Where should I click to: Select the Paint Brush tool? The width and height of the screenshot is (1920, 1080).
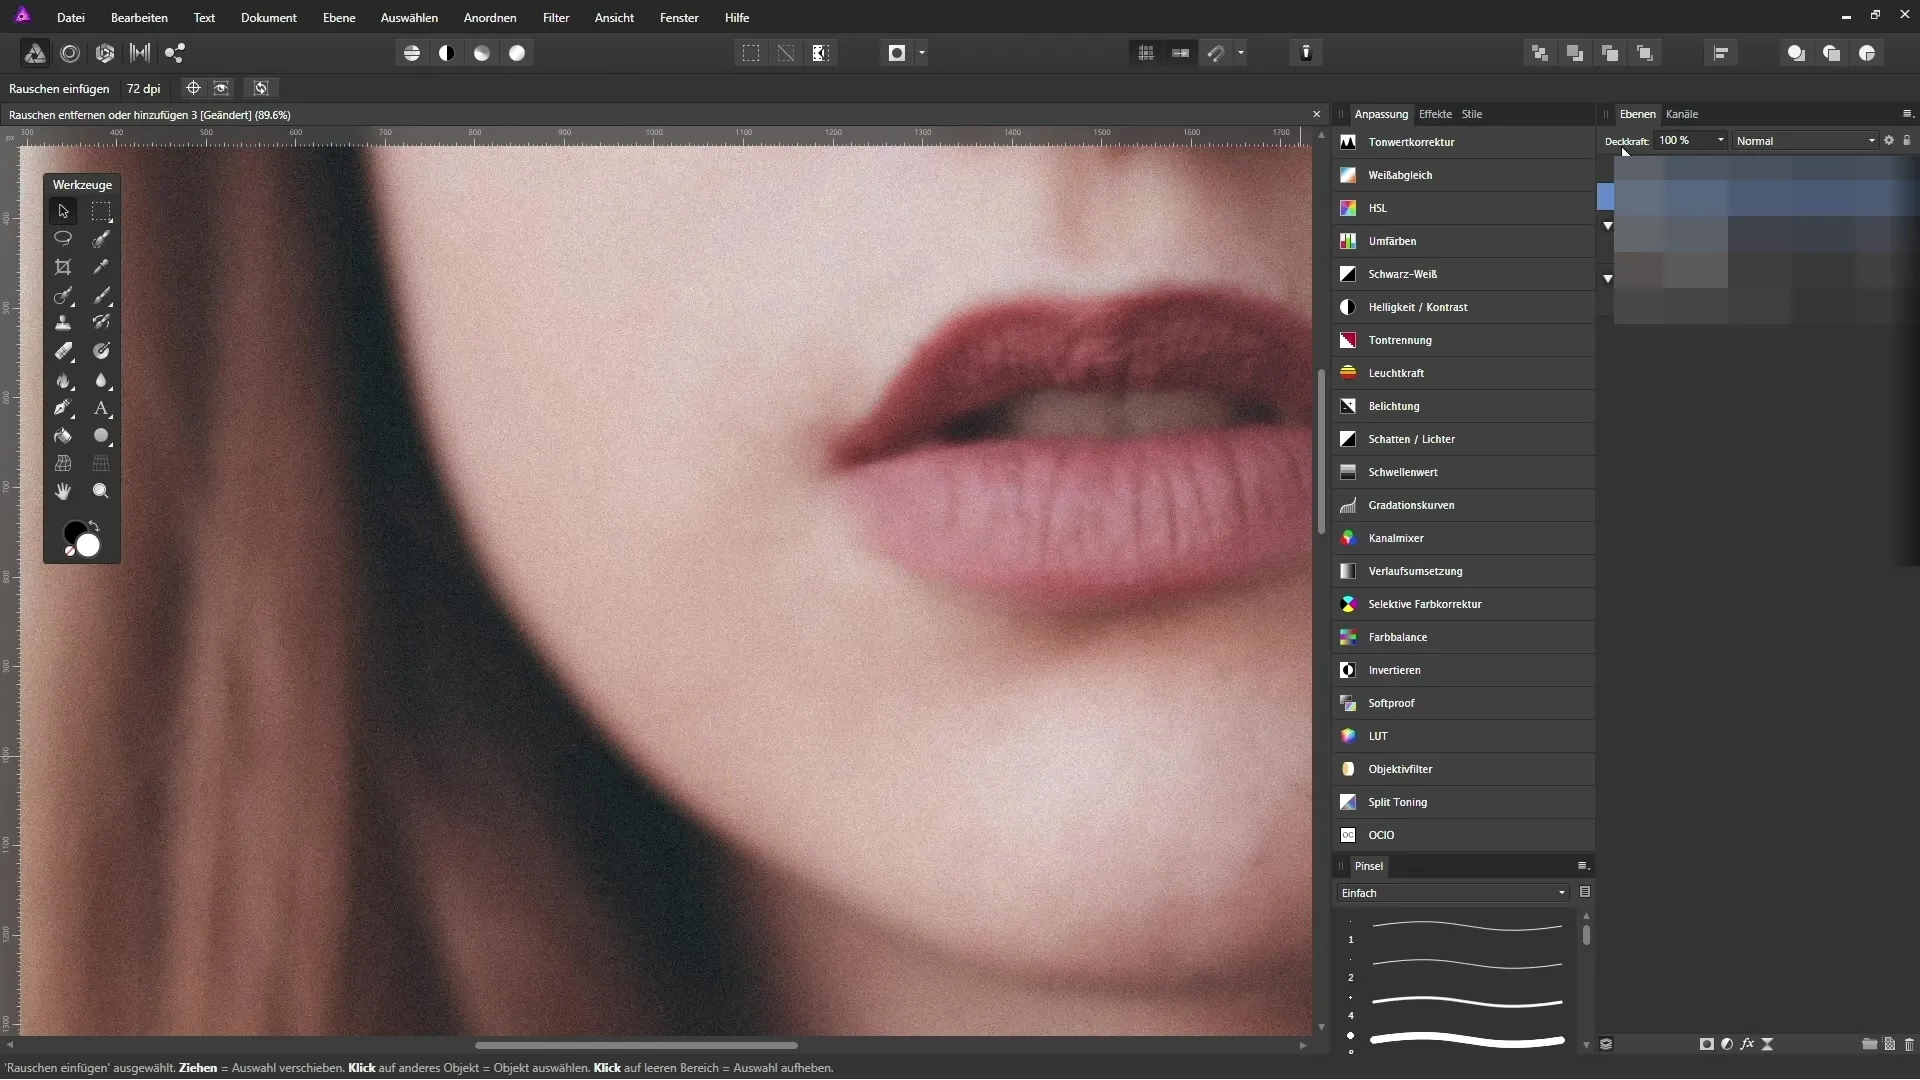pos(101,295)
